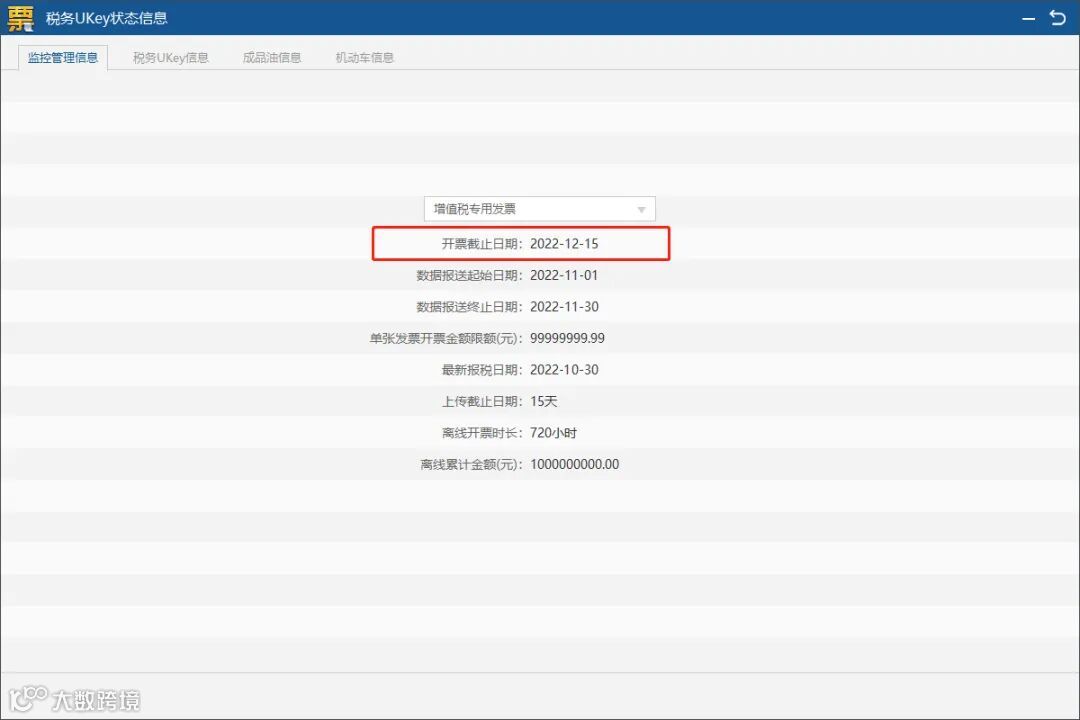Click the 最新报税日期 label
1080x720 pixels.
coord(482,370)
